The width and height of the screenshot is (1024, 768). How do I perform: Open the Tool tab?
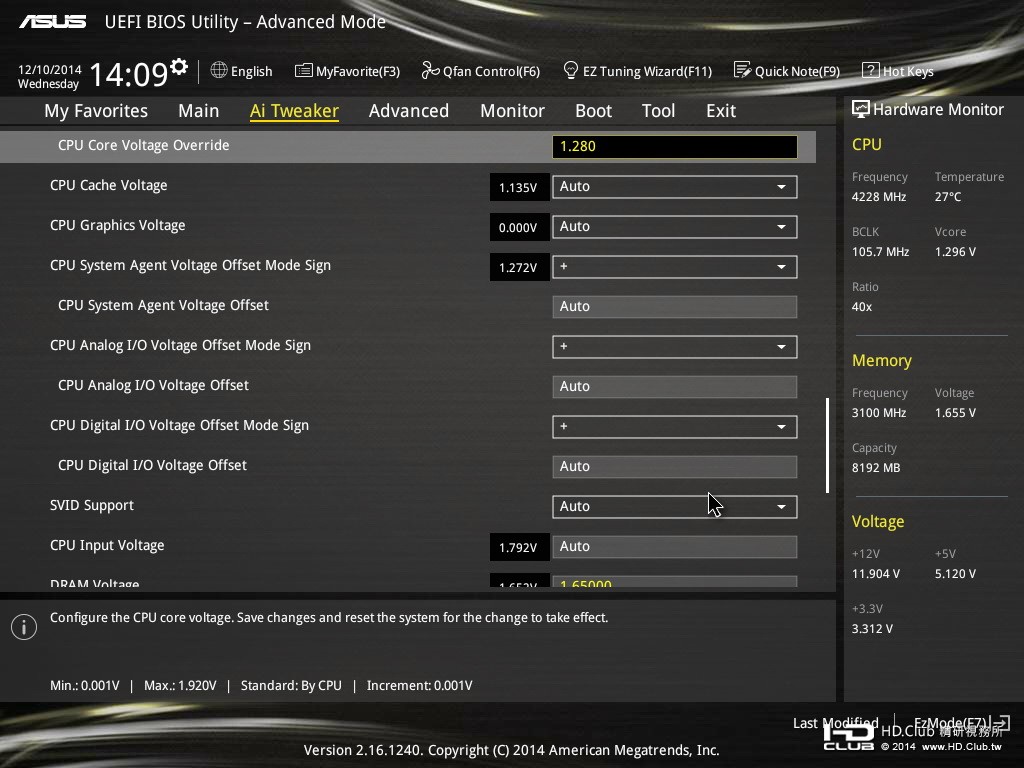[x=658, y=111]
